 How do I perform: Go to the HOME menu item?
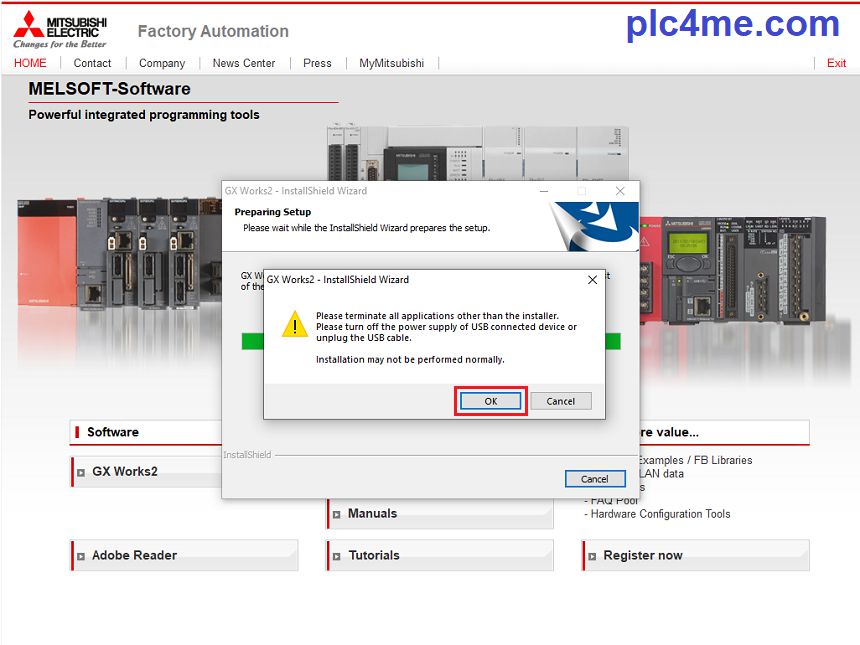[x=30, y=63]
